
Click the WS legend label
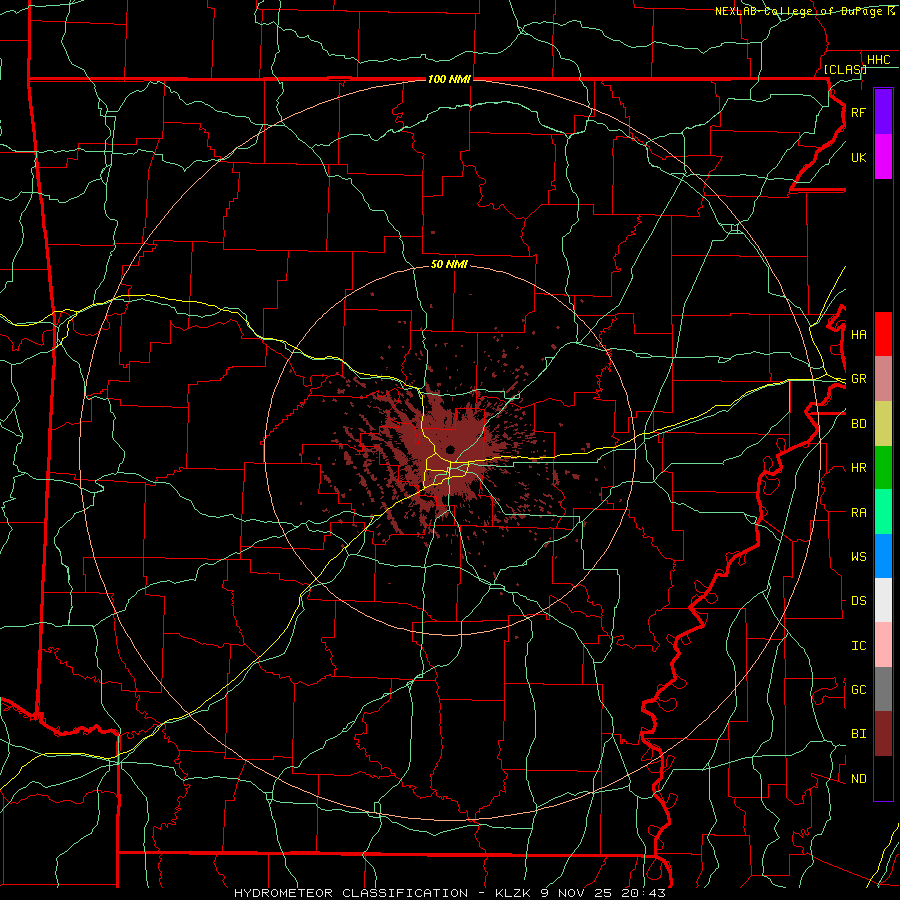858,557
